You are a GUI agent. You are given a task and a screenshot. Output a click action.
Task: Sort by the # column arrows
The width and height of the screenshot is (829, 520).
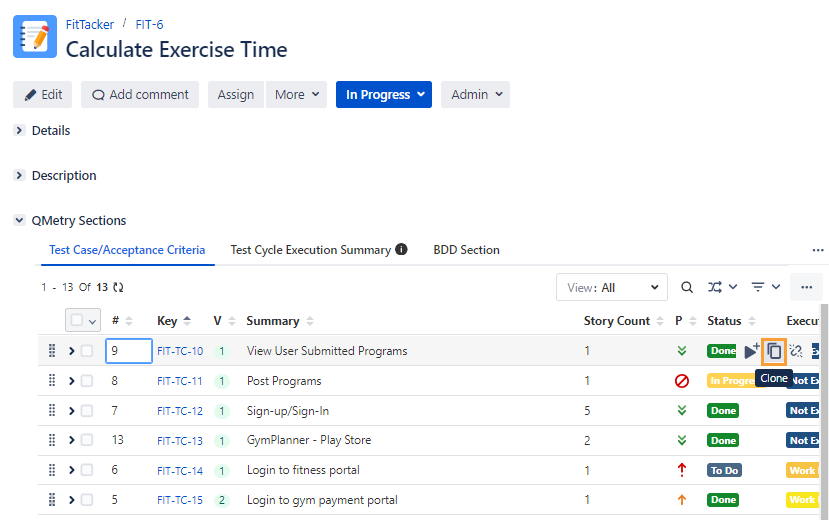128,321
